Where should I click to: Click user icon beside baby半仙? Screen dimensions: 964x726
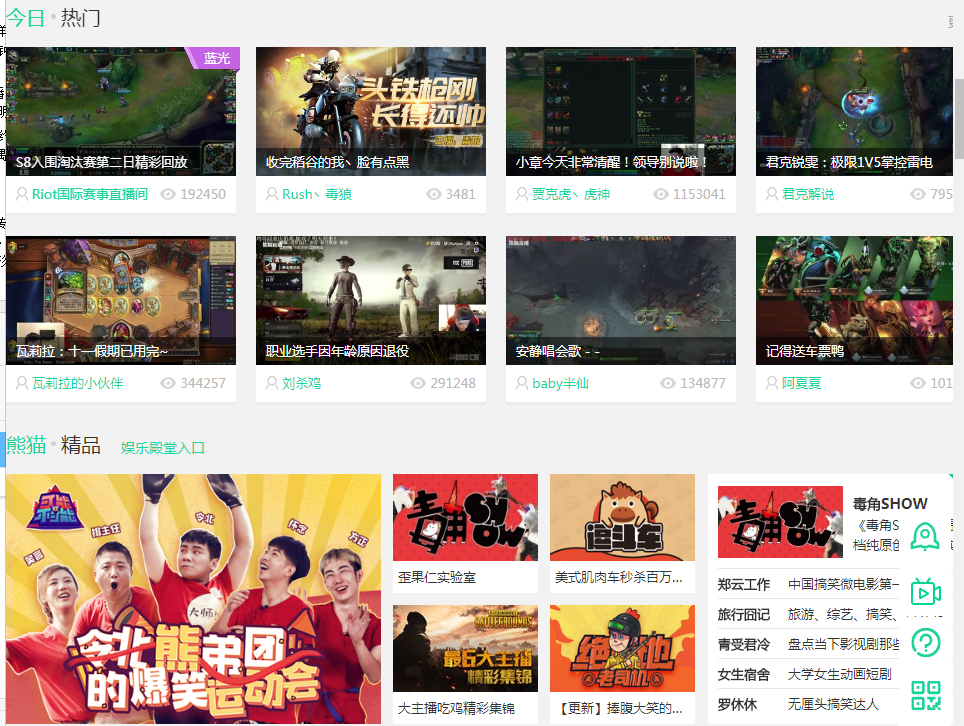(521, 383)
